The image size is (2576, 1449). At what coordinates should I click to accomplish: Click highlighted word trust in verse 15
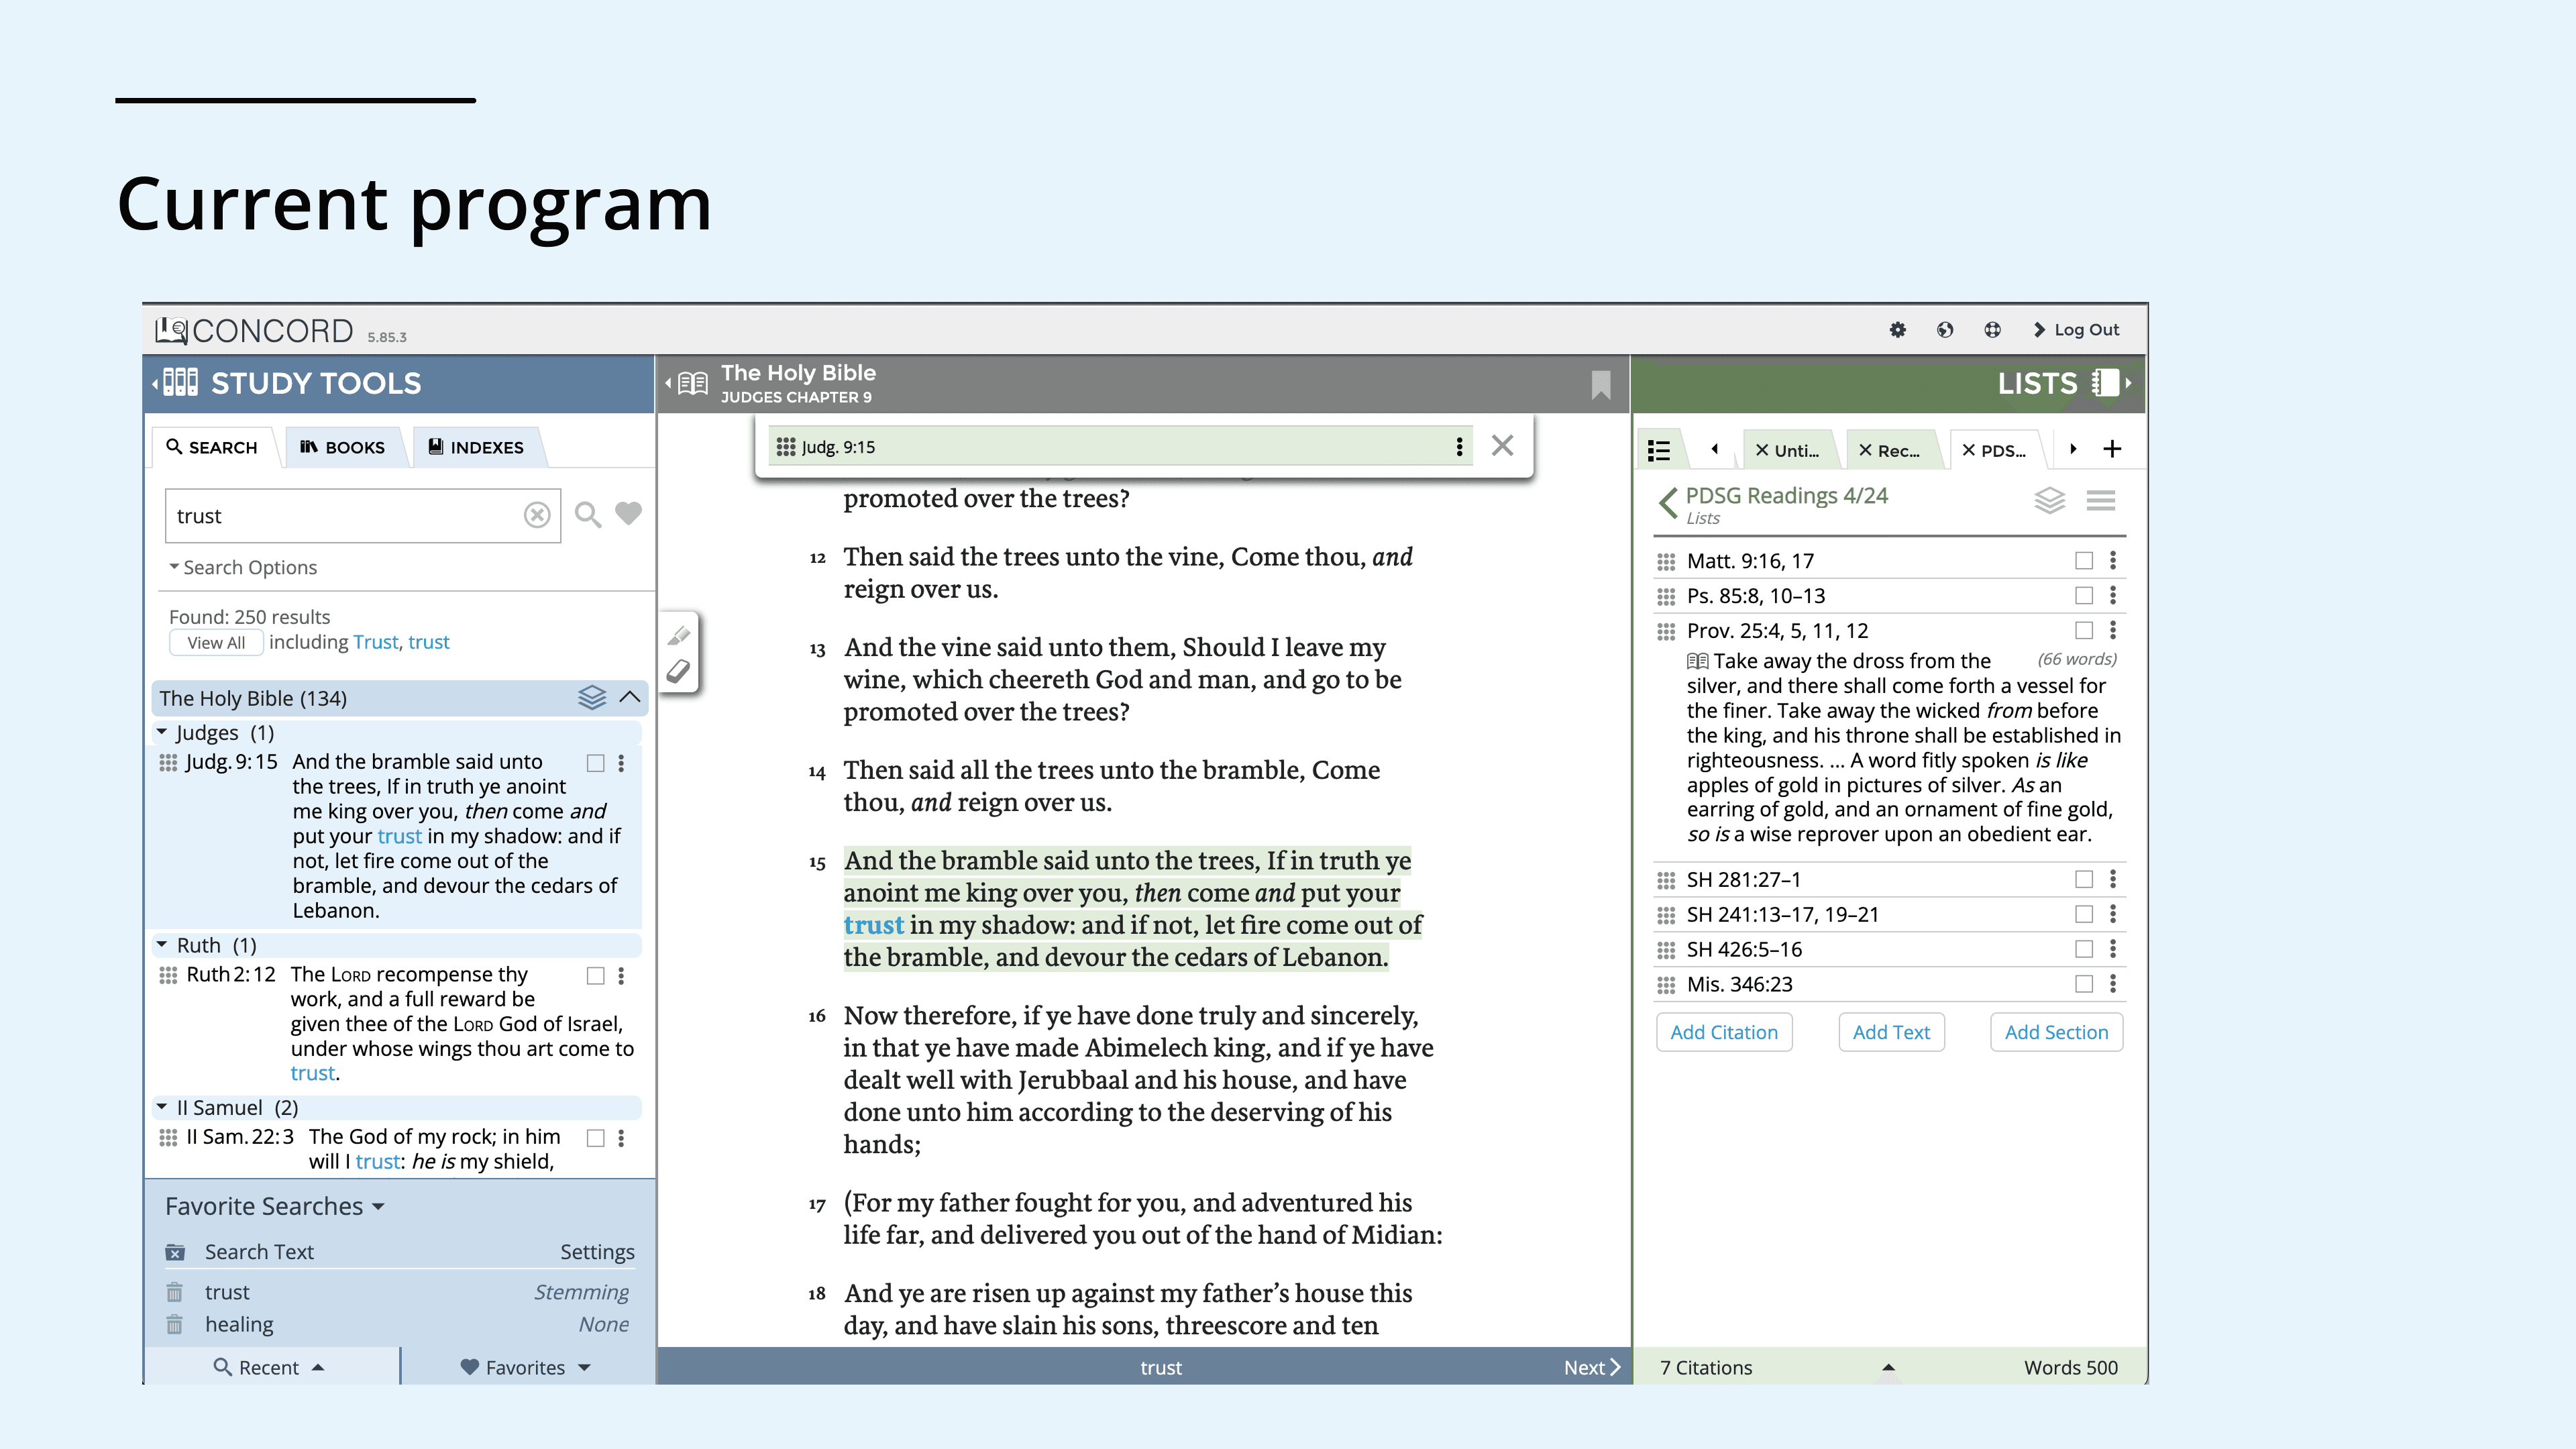pos(873,925)
